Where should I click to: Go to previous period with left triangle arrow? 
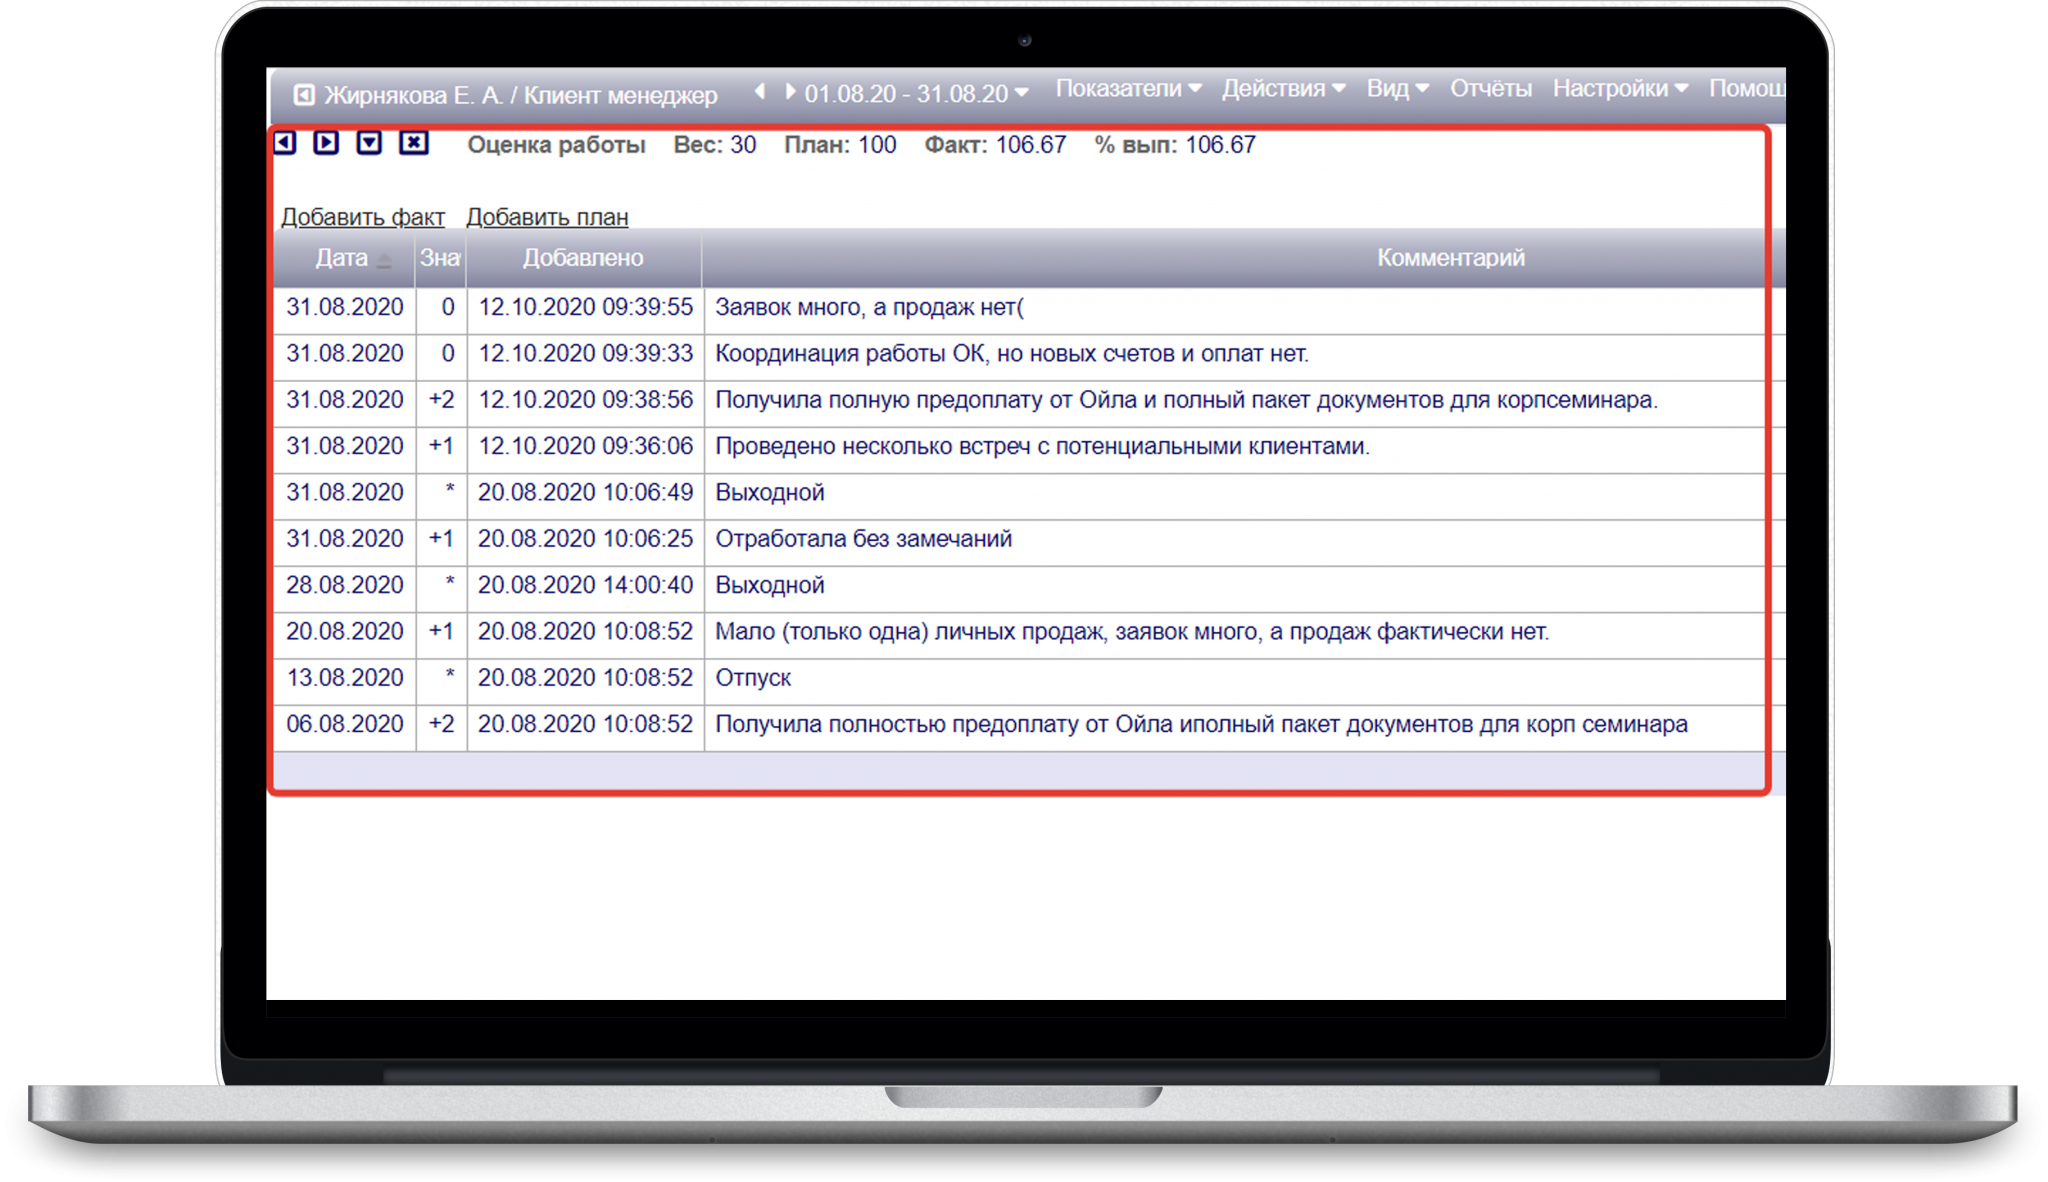point(760,92)
